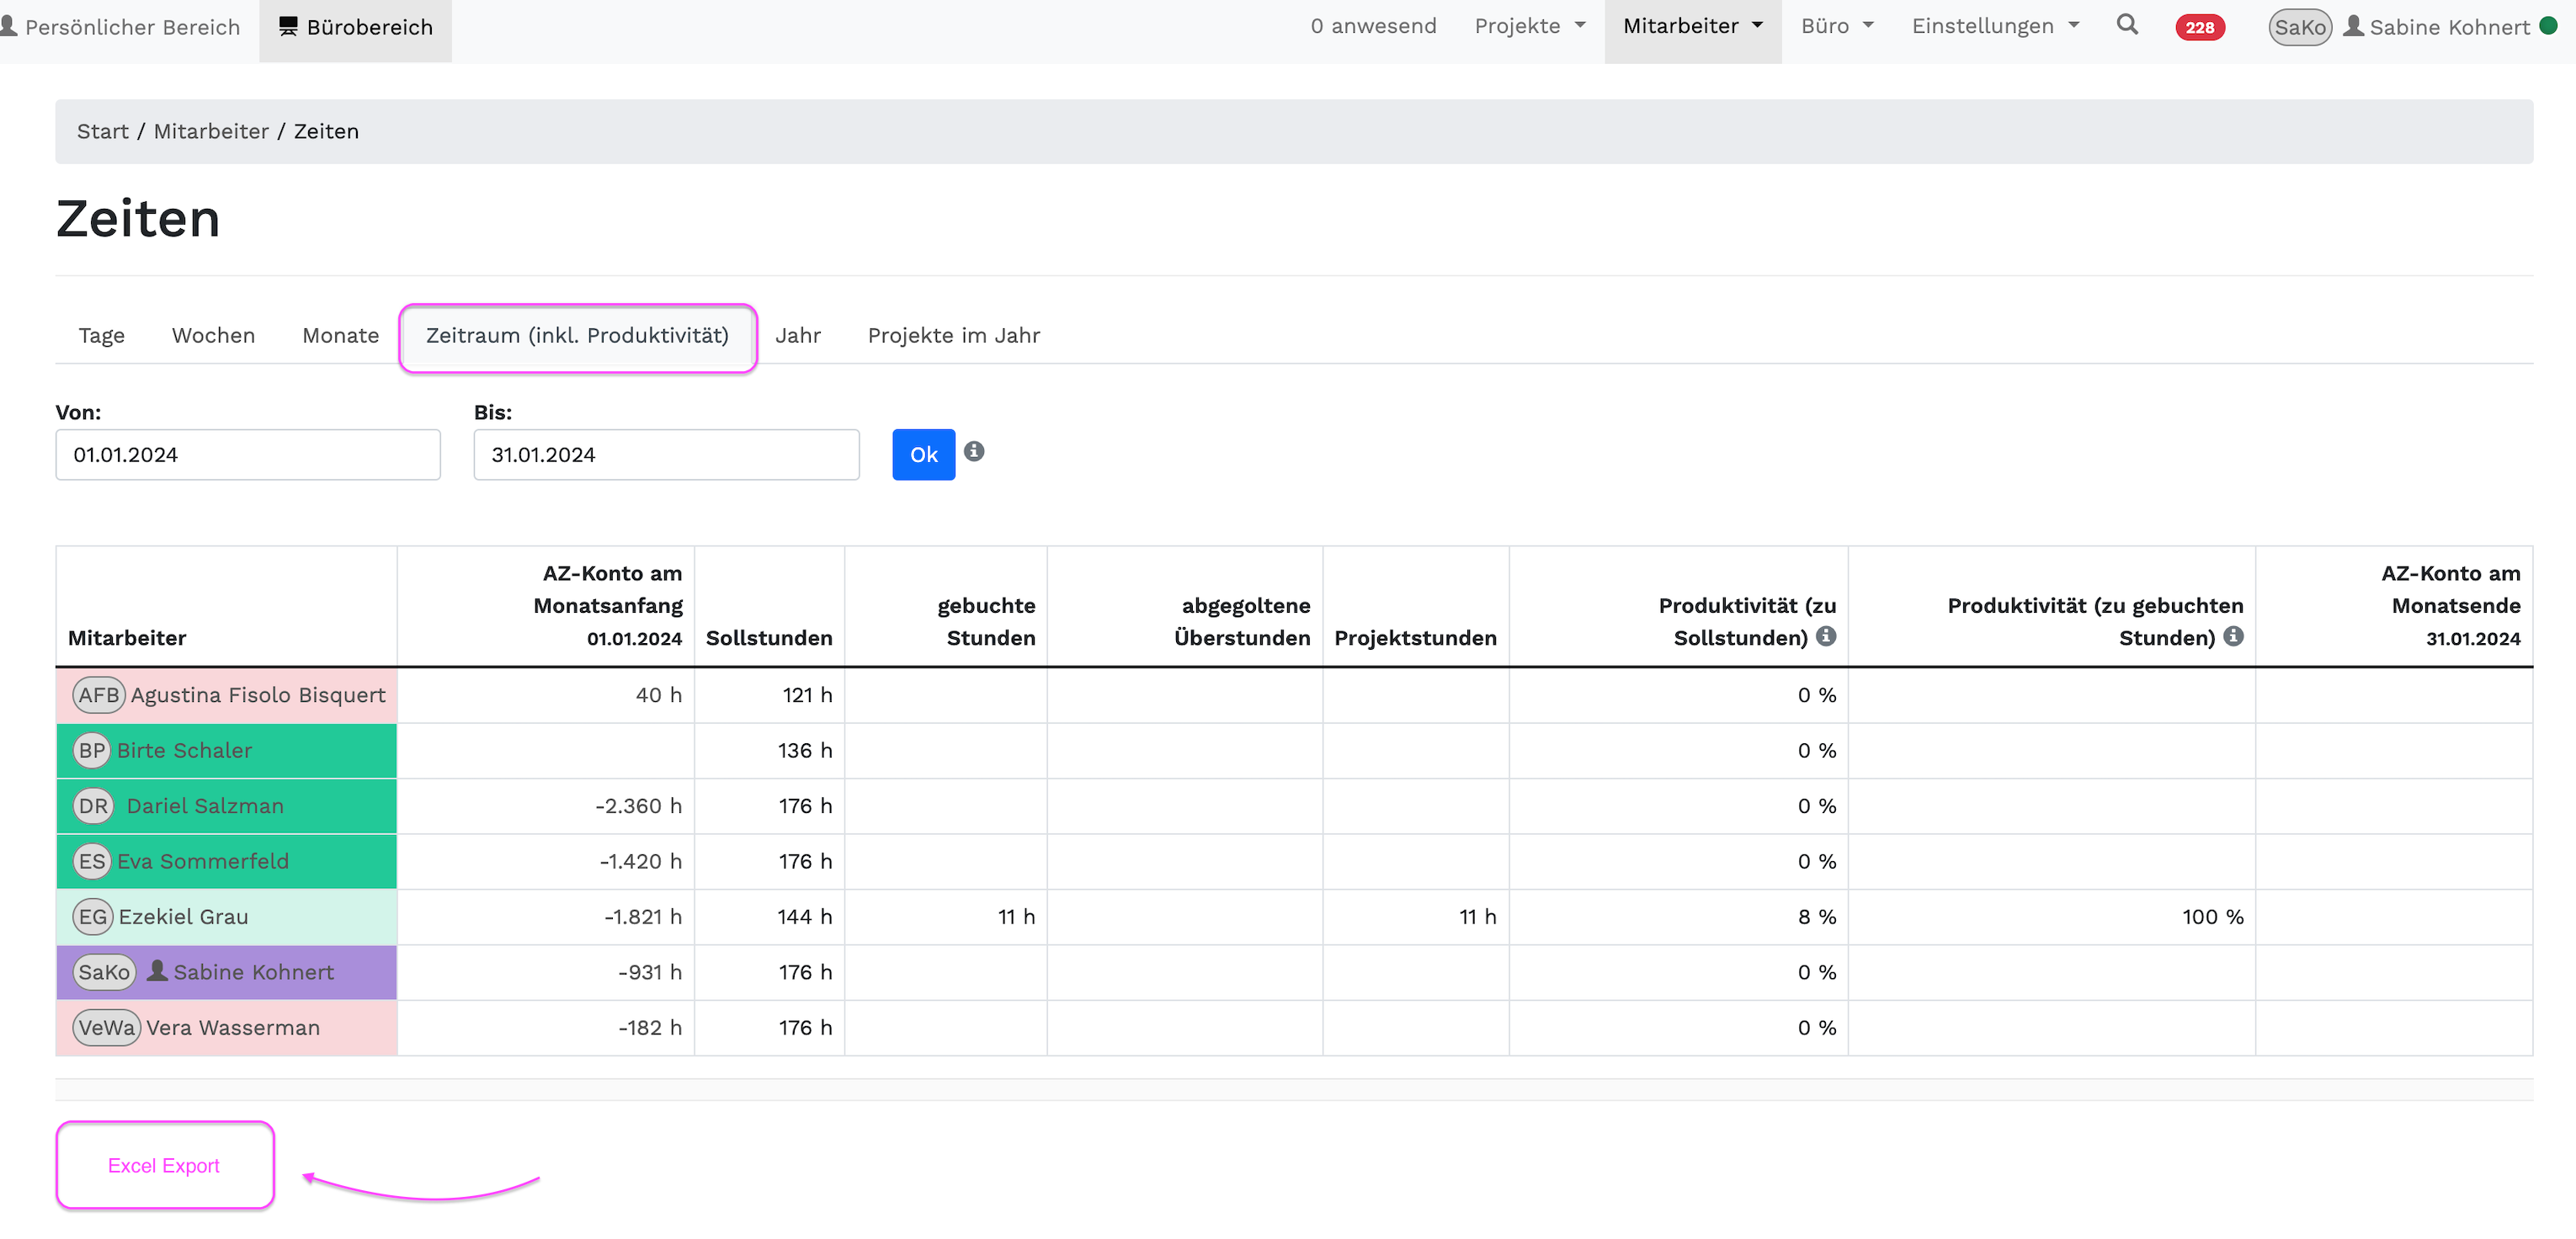The width and height of the screenshot is (2576, 1239).
Task: Click the ES avatar of Eva Sommerfeld
Action: pyautogui.click(x=92, y=862)
